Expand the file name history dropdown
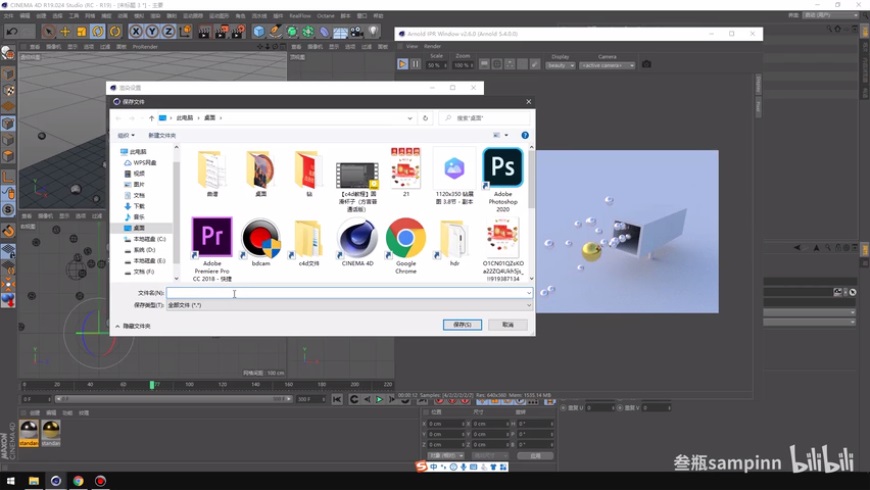Screen dimensions: 870x490 528,293
